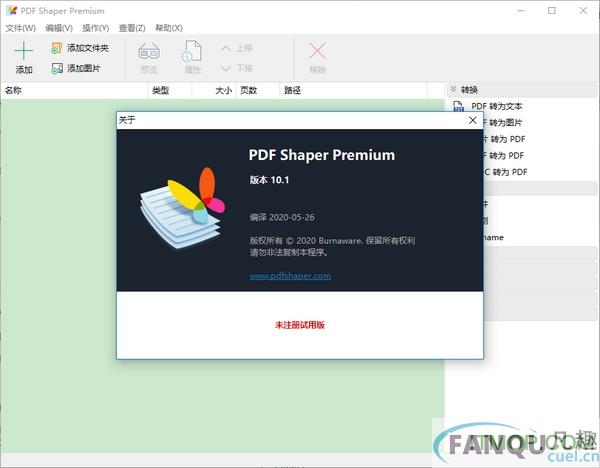This screenshot has height=468, width=600.
Task: Click the glasses Preview toolbar icon
Action: point(149,51)
